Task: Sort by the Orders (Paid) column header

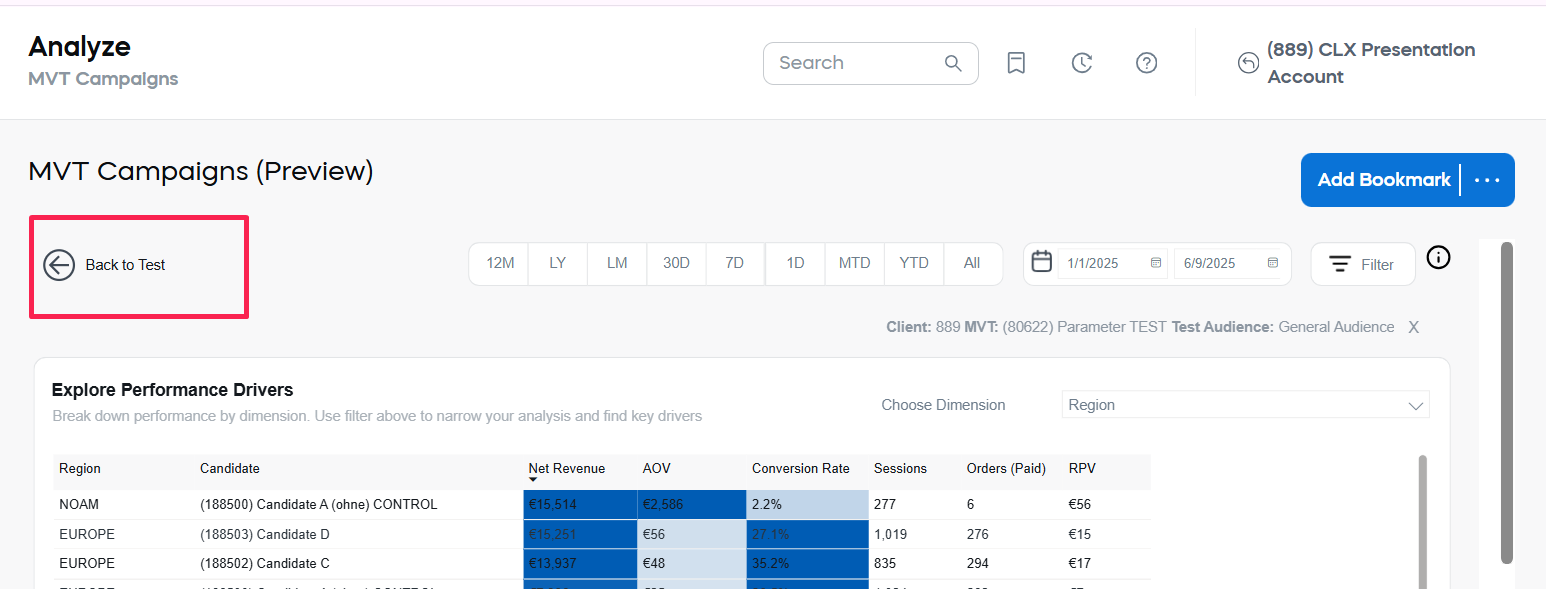Action: (x=1006, y=468)
